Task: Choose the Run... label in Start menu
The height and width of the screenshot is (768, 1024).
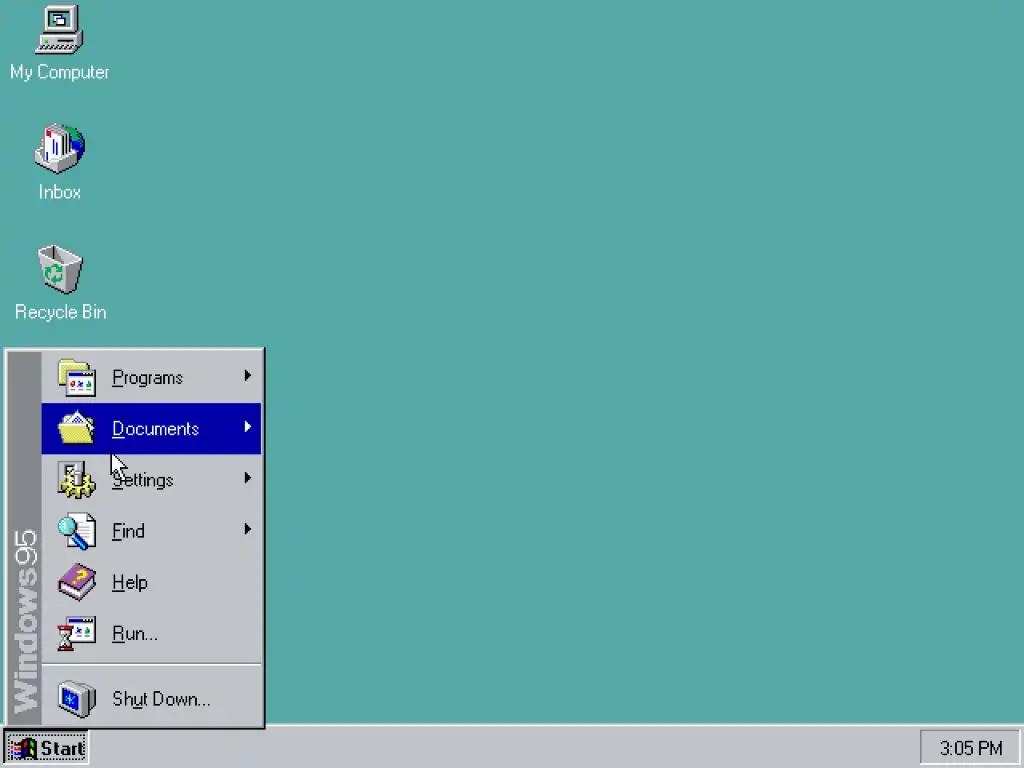Action: (x=135, y=633)
